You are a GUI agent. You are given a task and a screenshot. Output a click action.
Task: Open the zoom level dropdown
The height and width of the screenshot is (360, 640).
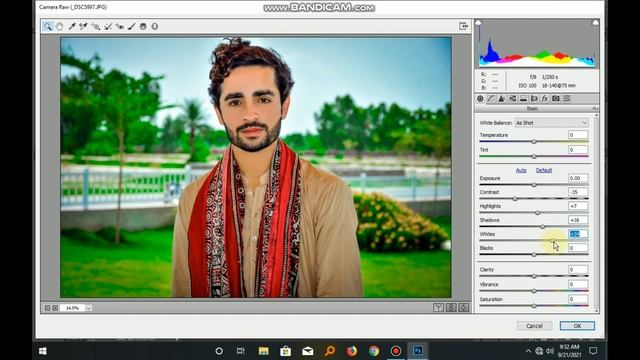coord(89,308)
